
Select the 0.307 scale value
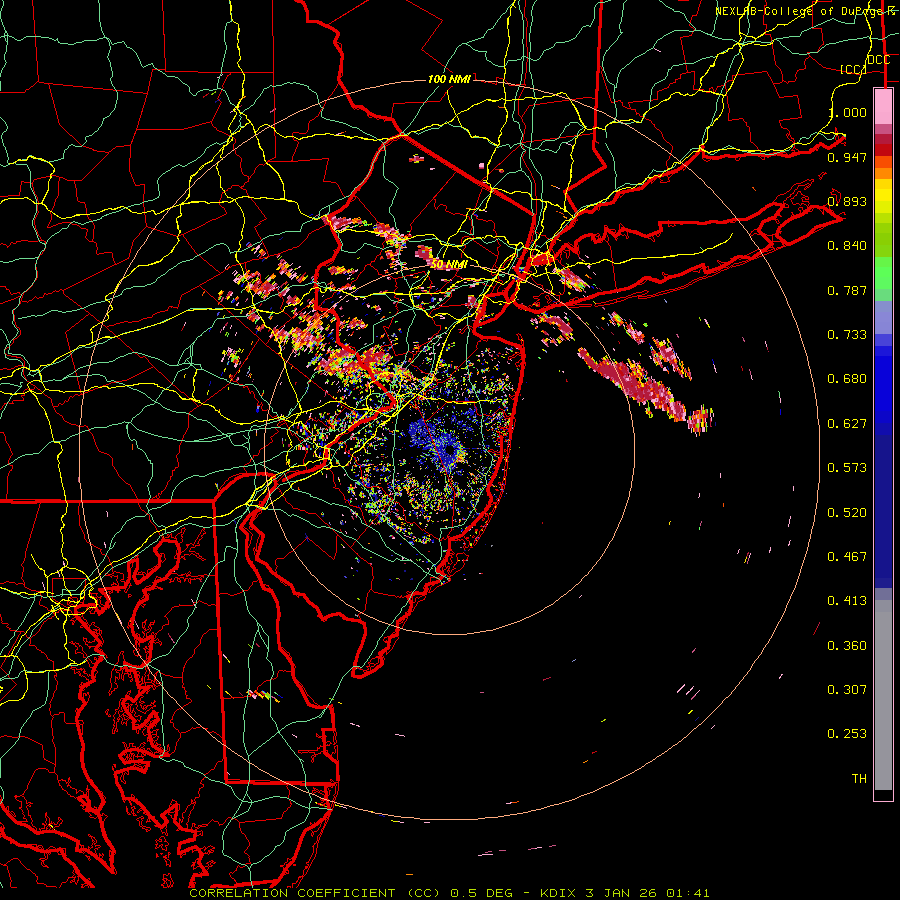(x=847, y=690)
